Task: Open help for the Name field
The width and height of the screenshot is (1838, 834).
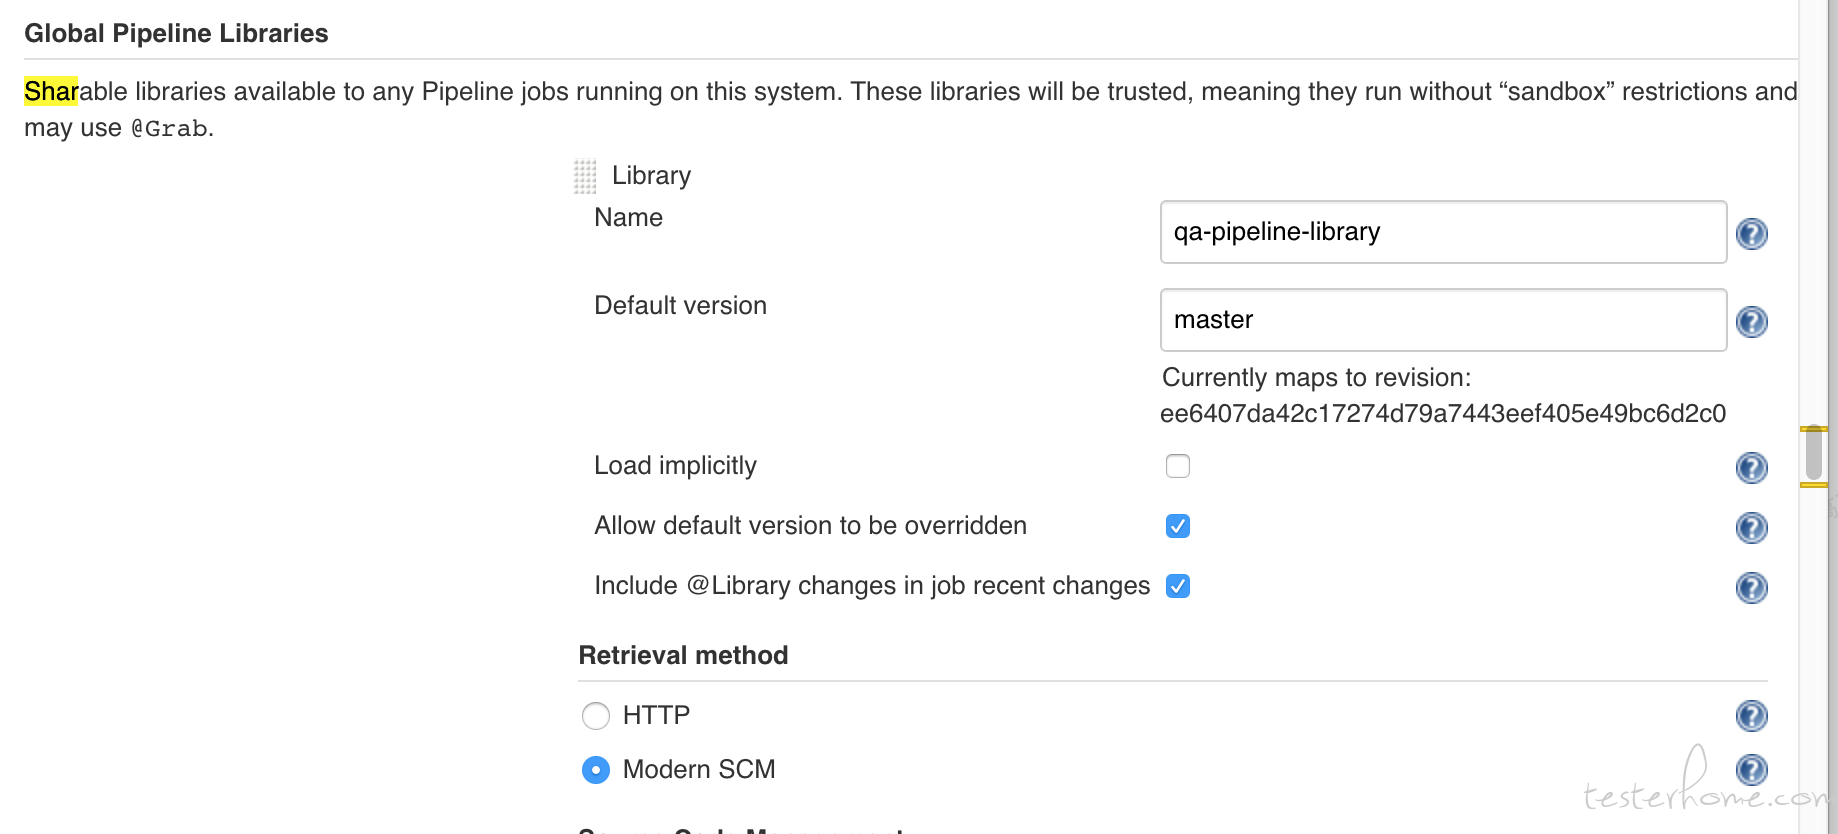Action: click(1751, 234)
